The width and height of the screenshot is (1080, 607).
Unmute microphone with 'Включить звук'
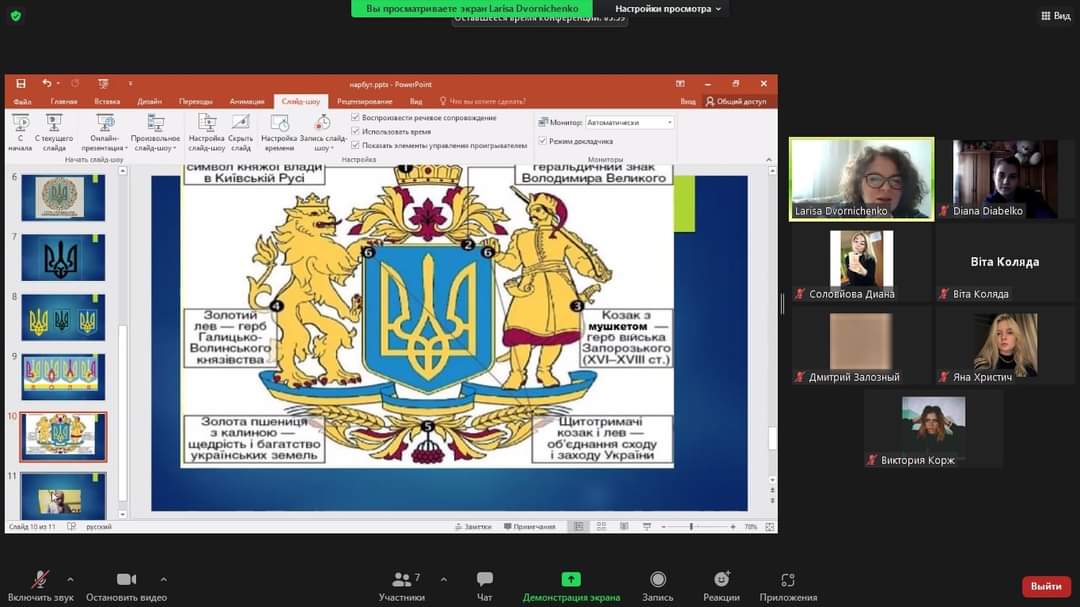pyautogui.click(x=40, y=580)
